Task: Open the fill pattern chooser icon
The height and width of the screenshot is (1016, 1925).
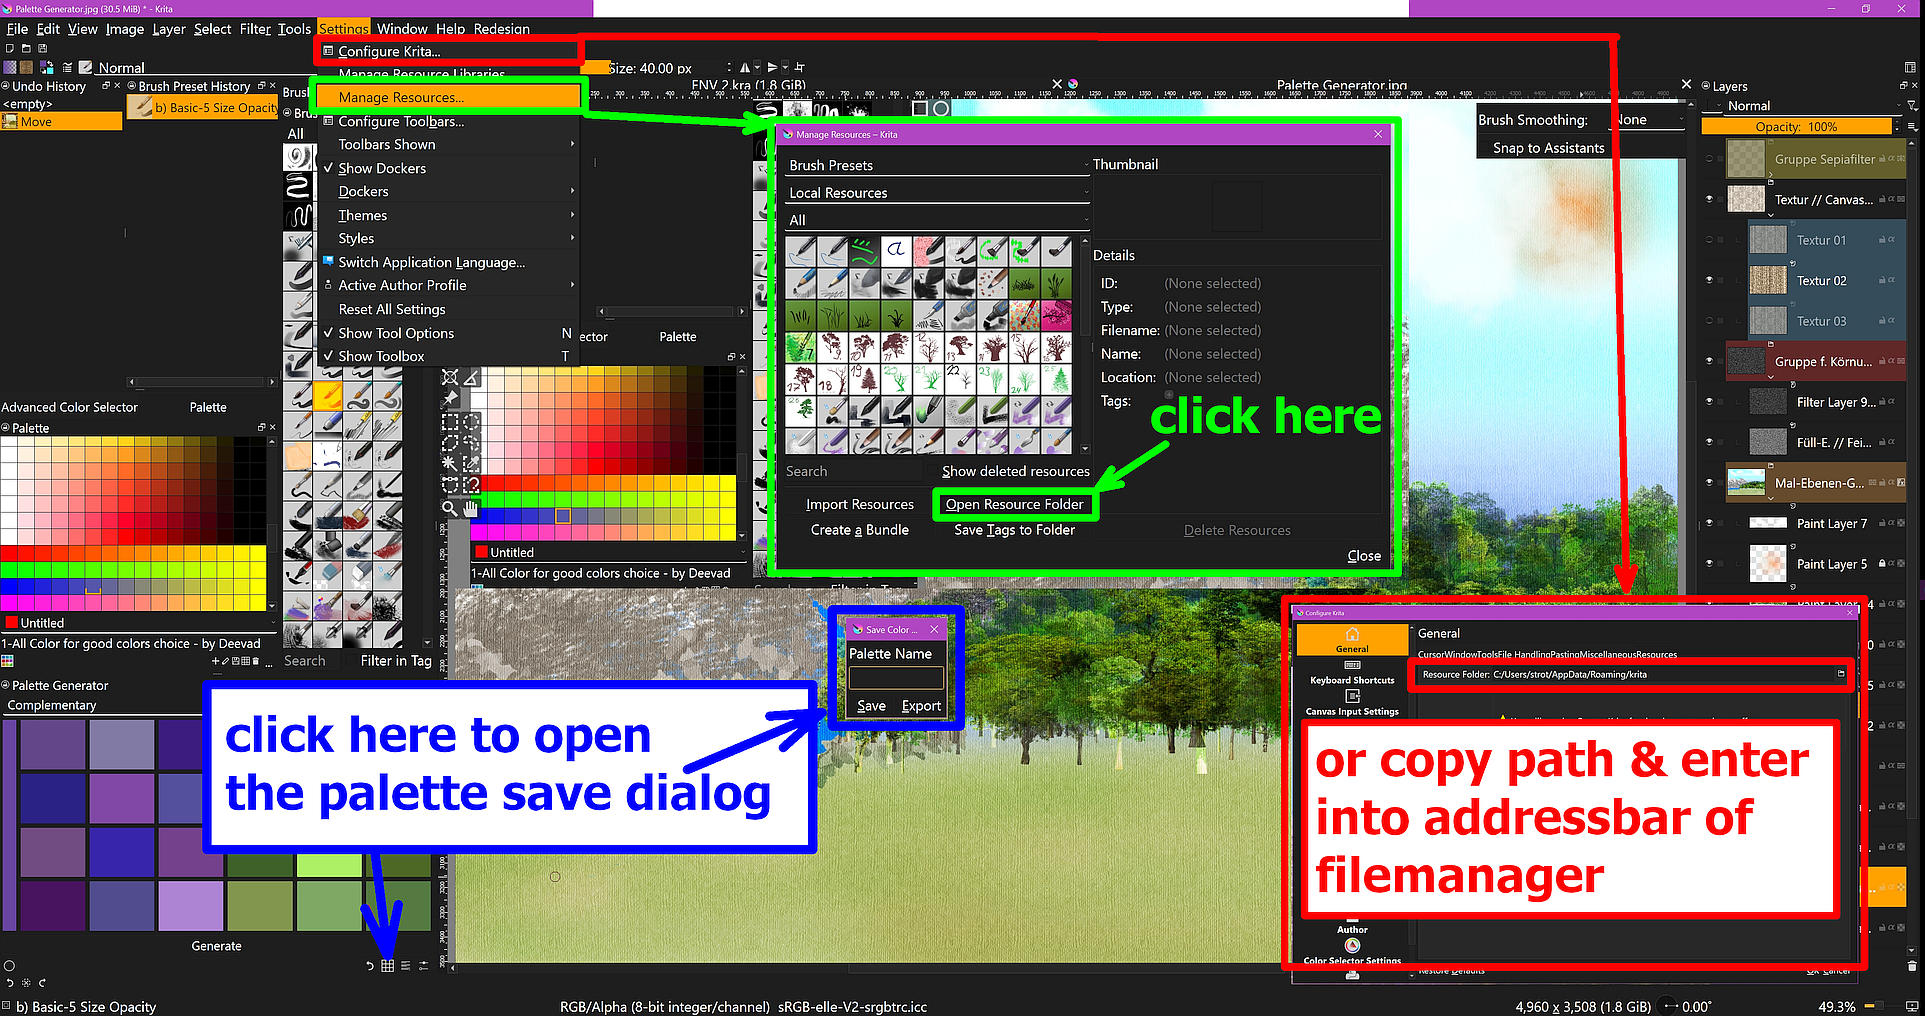Action: [x=26, y=67]
